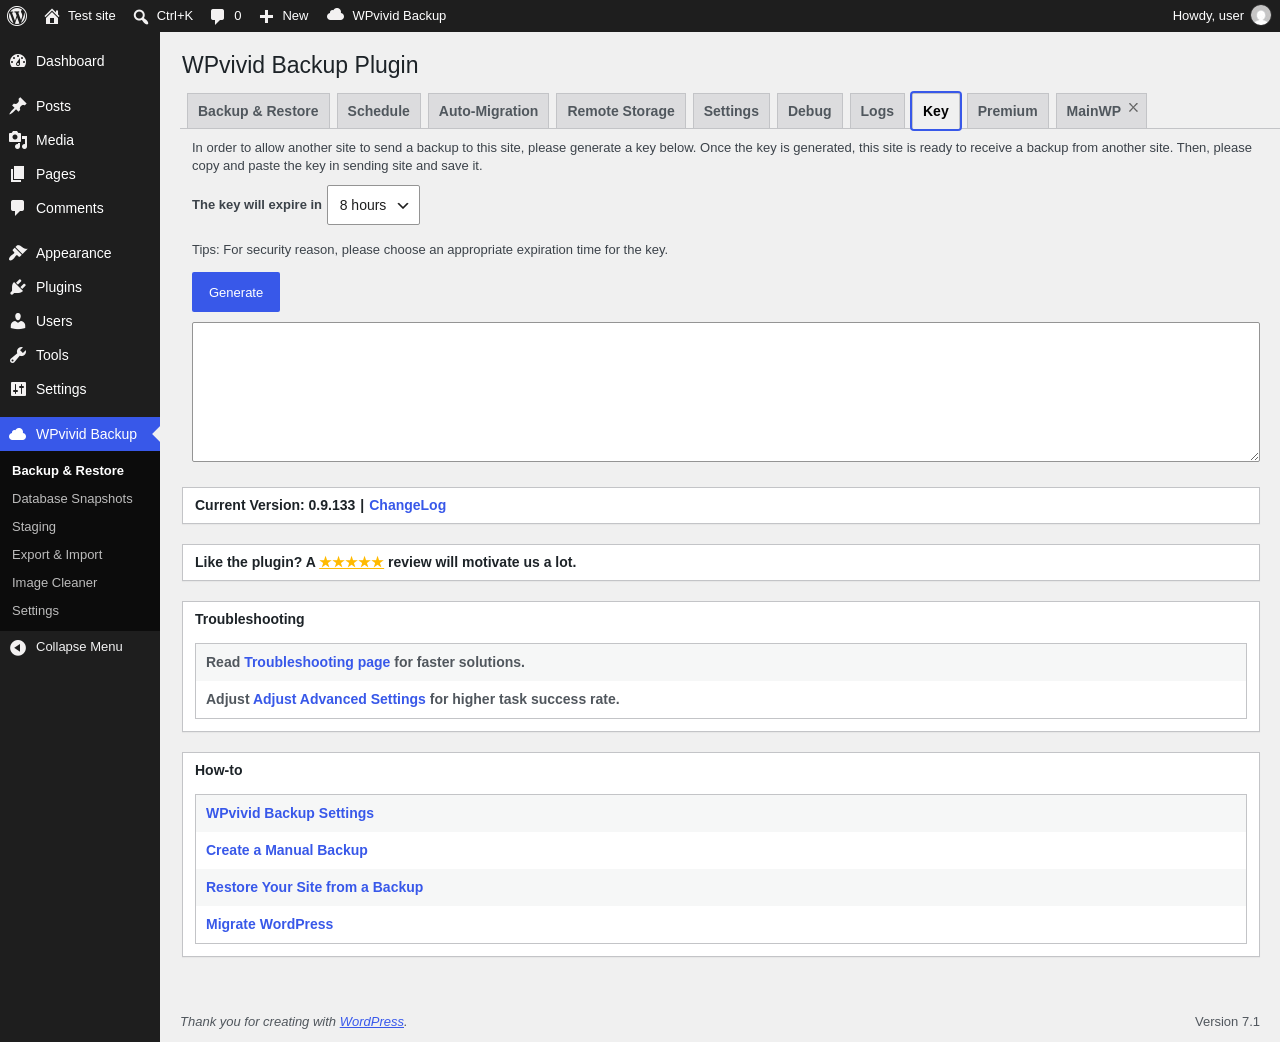The image size is (1280, 1042).
Task: Close the MainWP tab with X
Action: coord(1133,108)
